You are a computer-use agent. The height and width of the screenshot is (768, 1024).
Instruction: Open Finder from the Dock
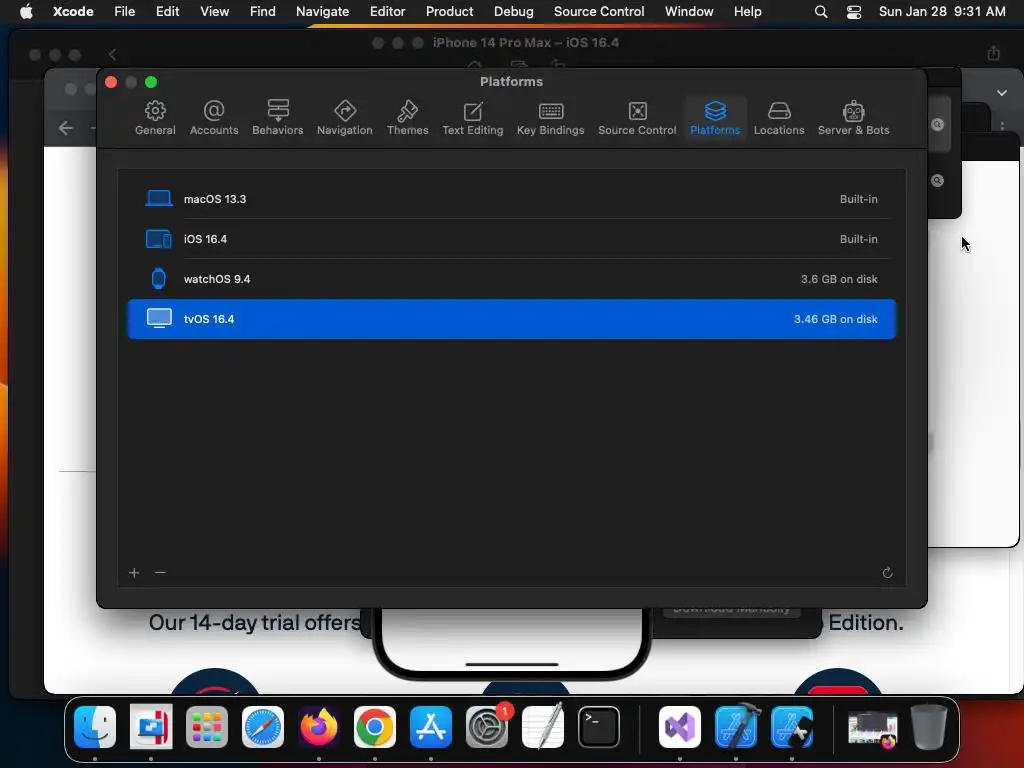[x=95, y=727]
